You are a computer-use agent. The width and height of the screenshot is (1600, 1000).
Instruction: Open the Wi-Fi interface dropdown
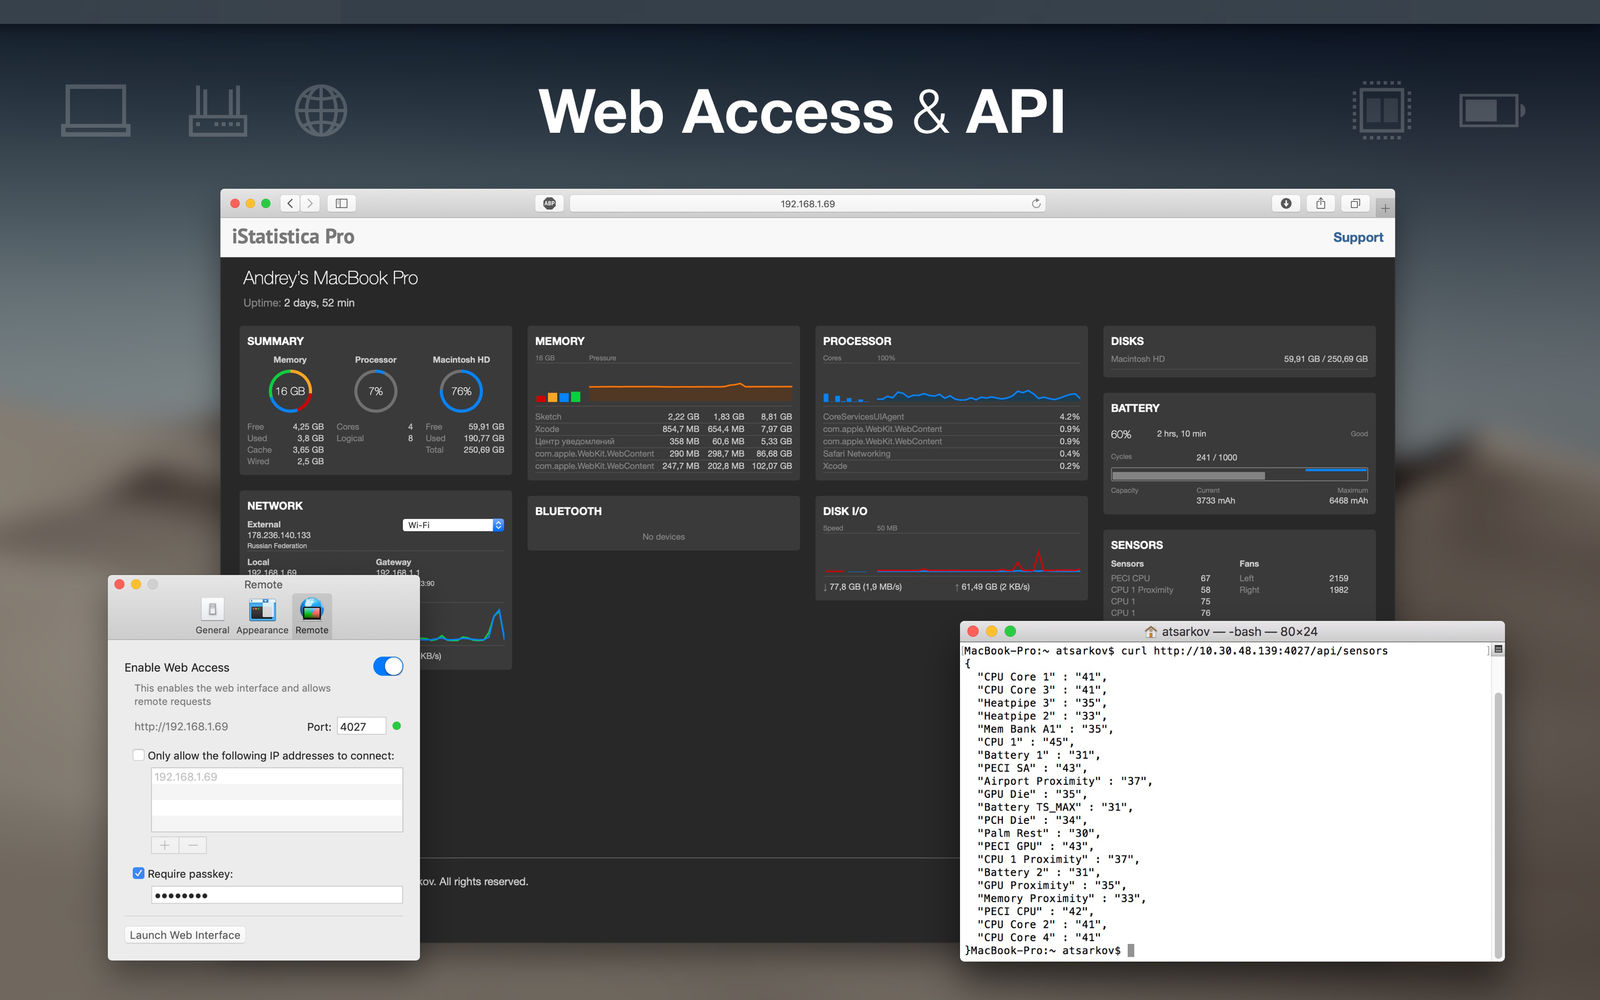(453, 525)
